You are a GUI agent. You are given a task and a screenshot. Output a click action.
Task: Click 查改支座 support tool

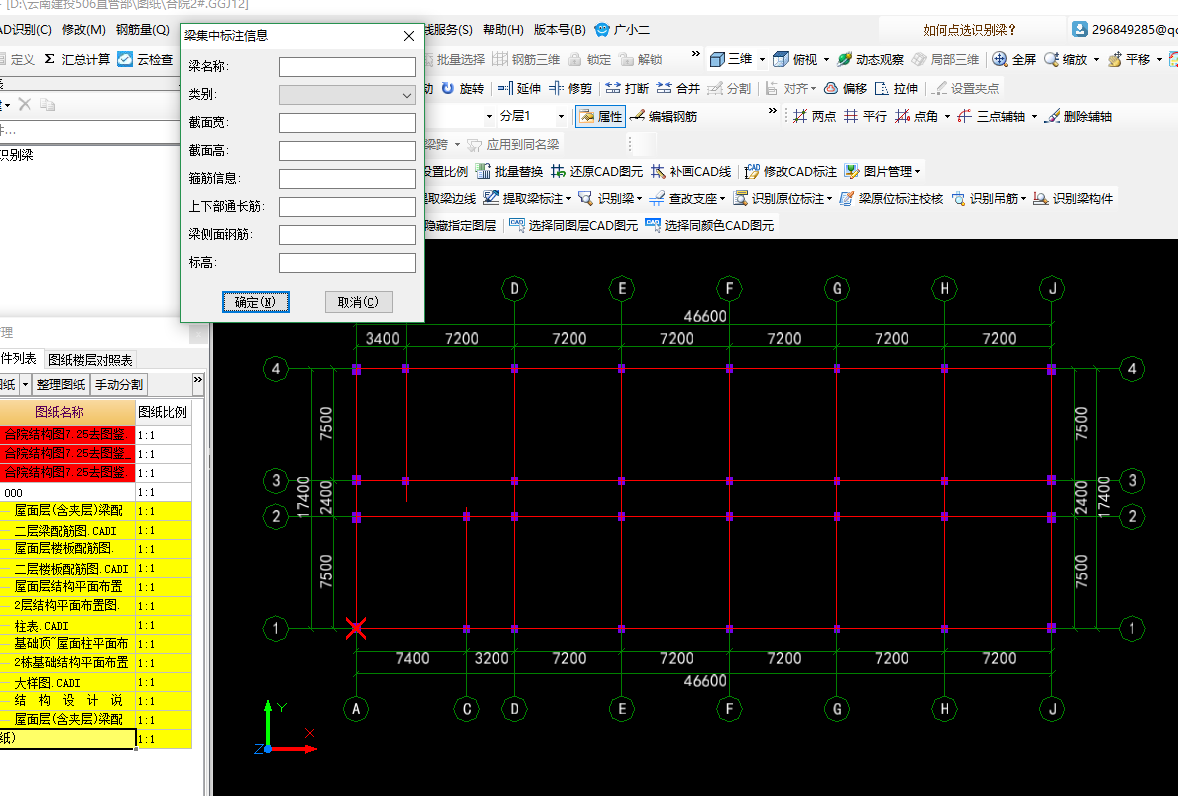687,198
